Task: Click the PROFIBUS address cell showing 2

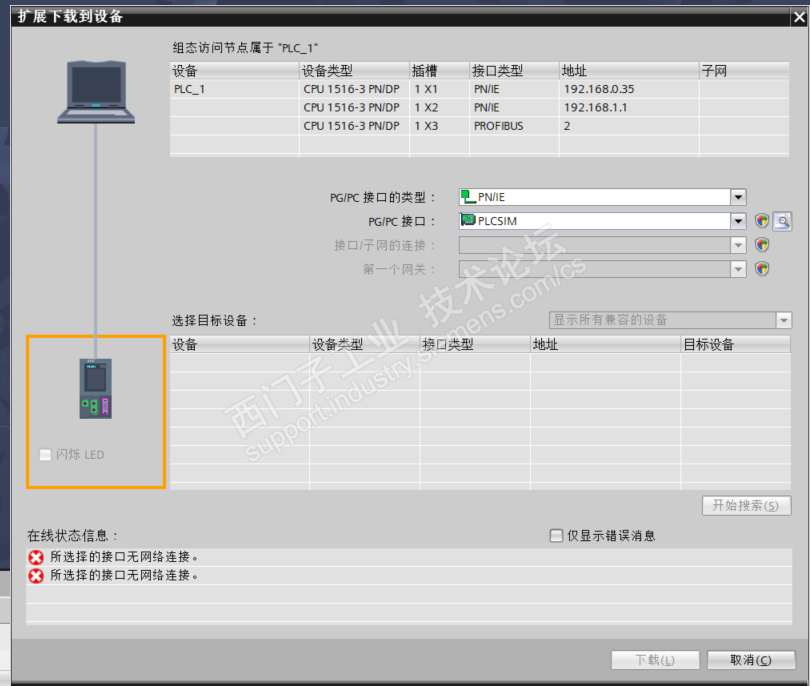Action: 629,126
